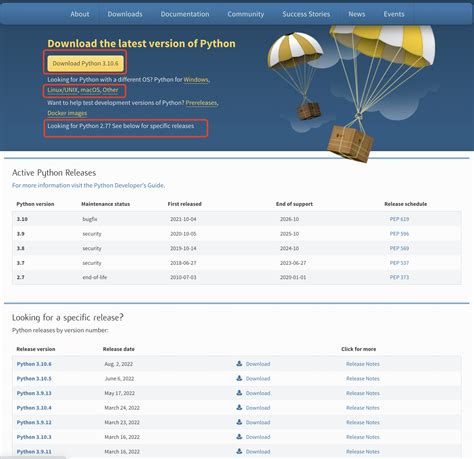Click download icon for Python 3.10.4

(239, 407)
